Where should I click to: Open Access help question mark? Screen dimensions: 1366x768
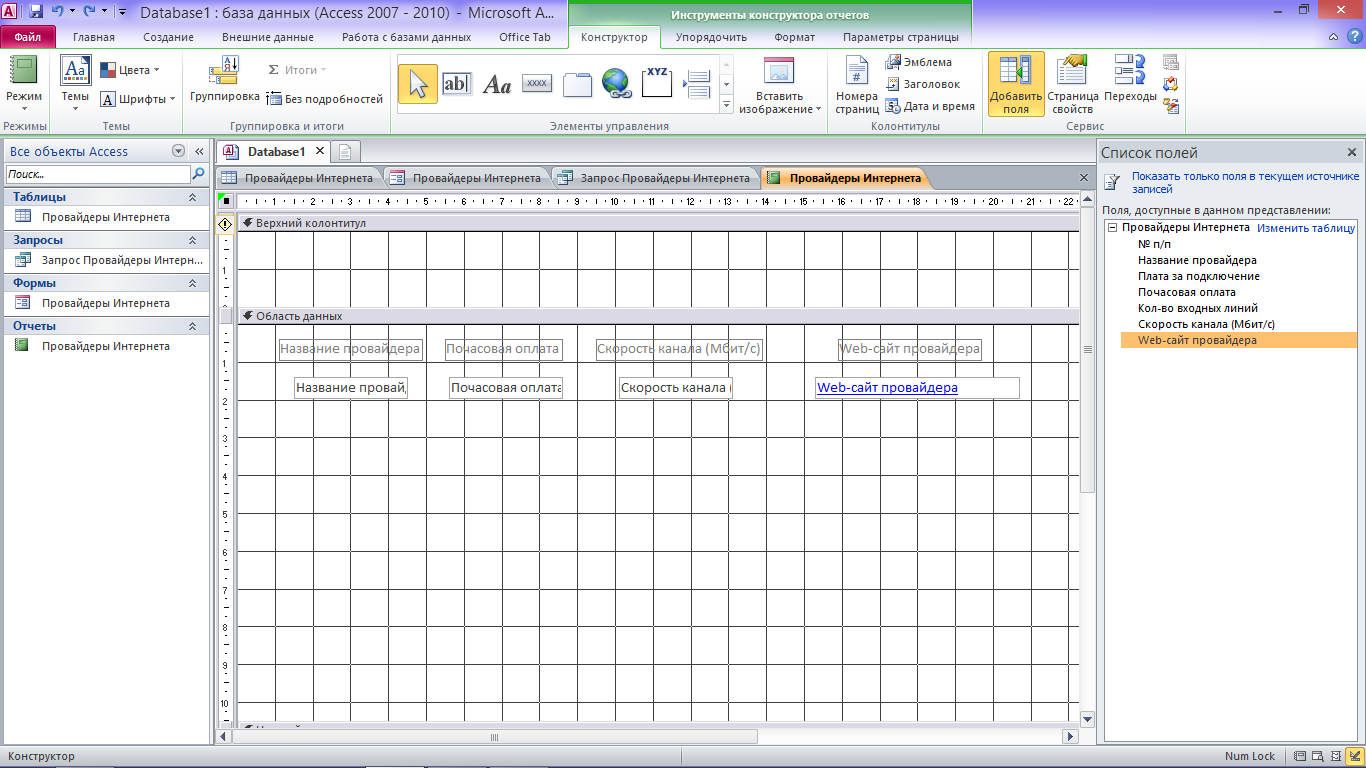(x=1353, y=37)
